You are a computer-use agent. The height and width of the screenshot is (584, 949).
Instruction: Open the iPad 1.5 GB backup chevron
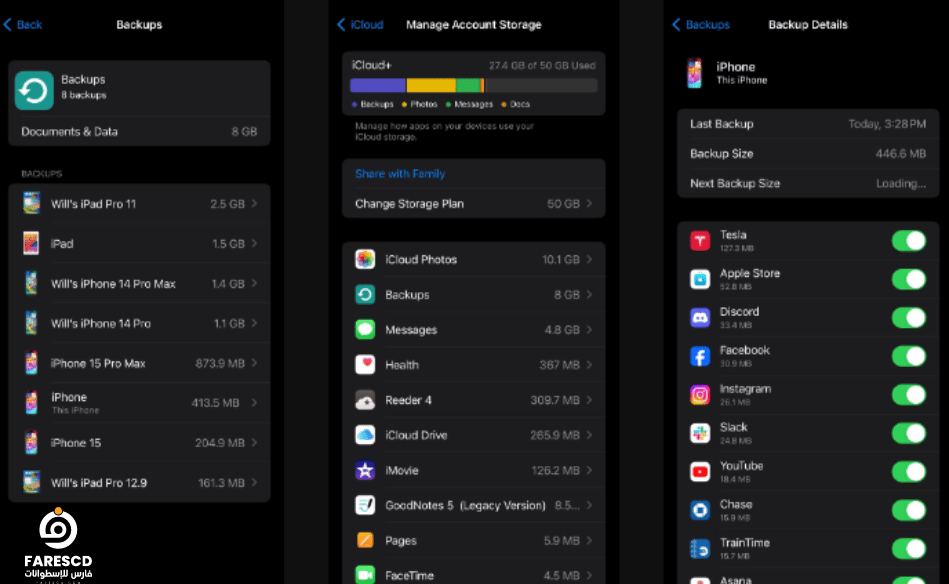click(x=255, y=243)
